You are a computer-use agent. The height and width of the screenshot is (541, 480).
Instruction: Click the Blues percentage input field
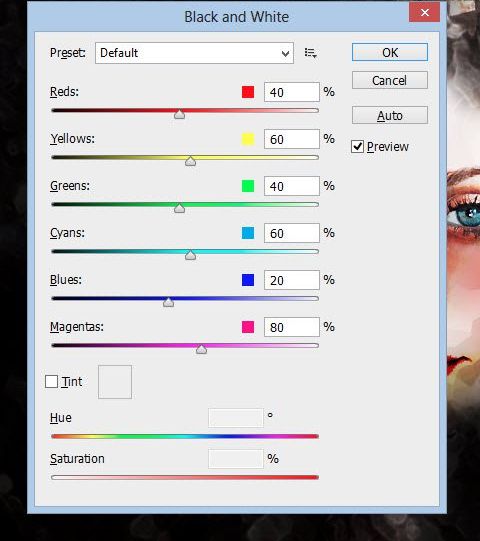coord(292,280)
